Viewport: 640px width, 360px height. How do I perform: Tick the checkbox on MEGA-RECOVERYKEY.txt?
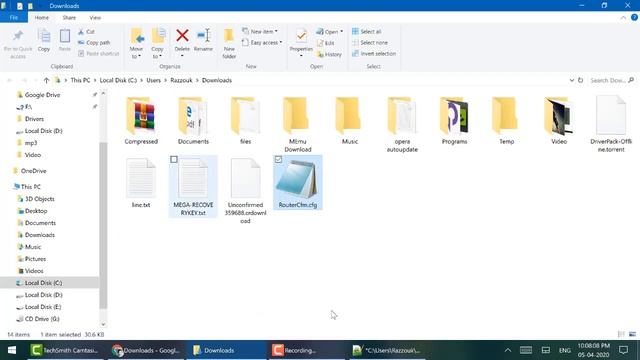[174, 160]
